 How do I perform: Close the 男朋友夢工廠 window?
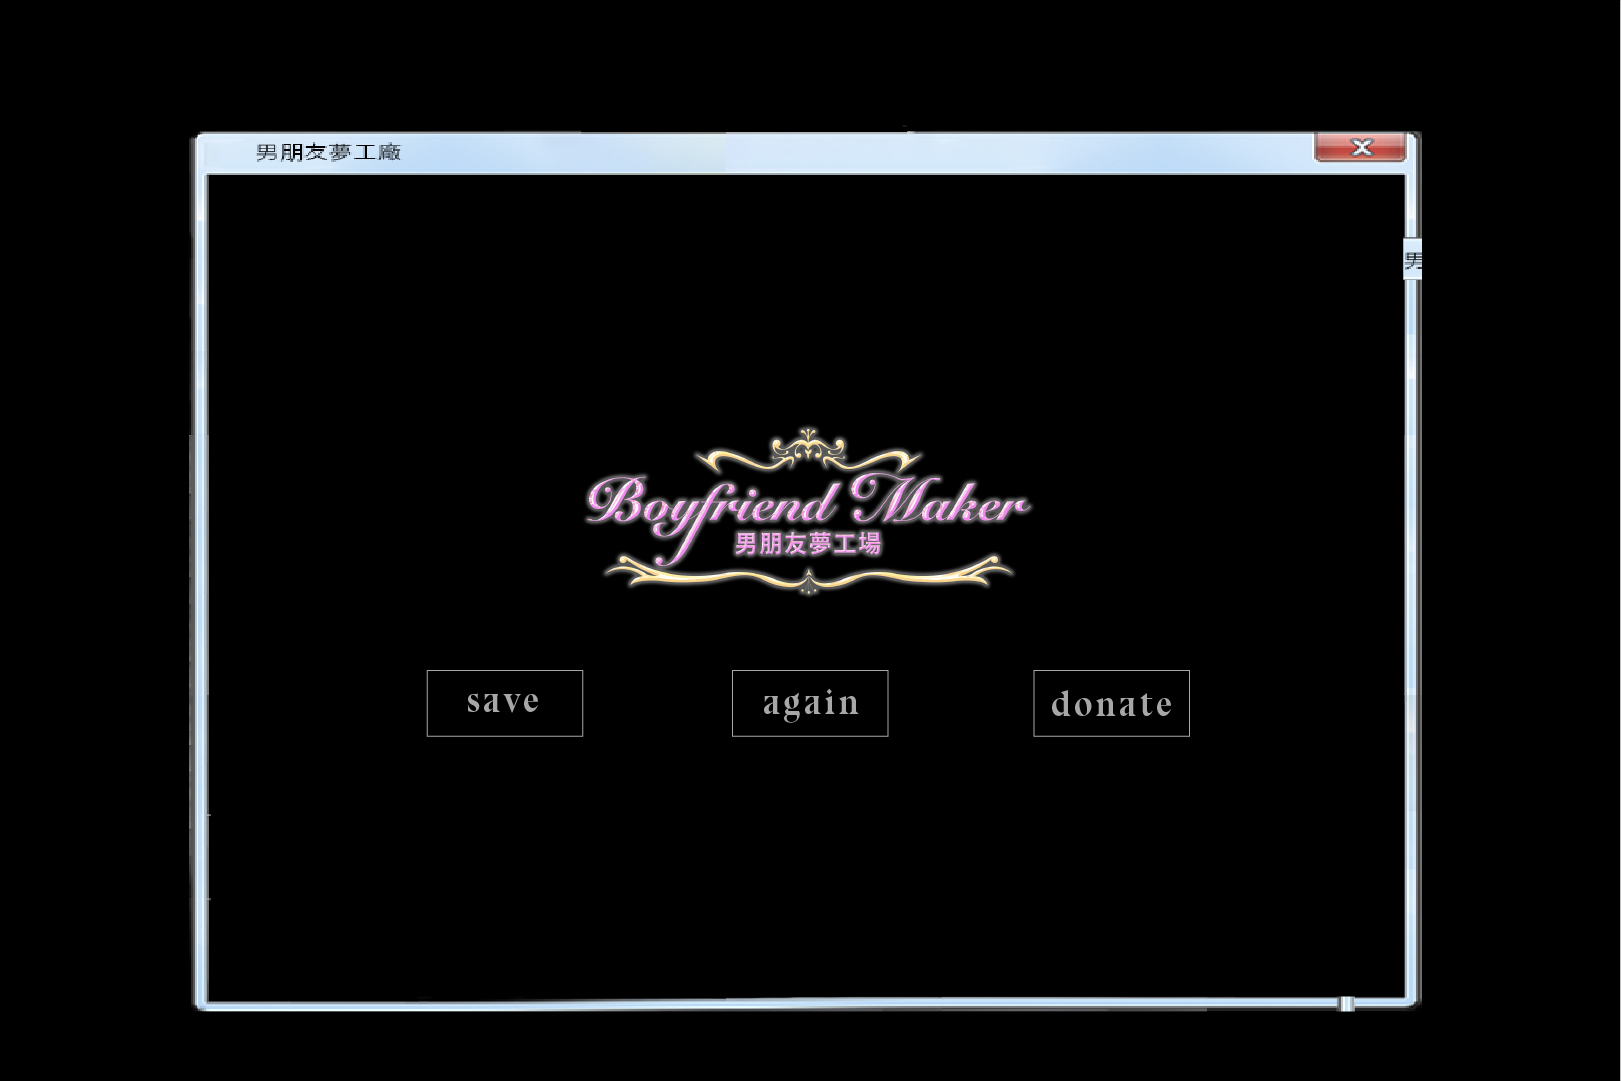click(x=1360, y=148)
